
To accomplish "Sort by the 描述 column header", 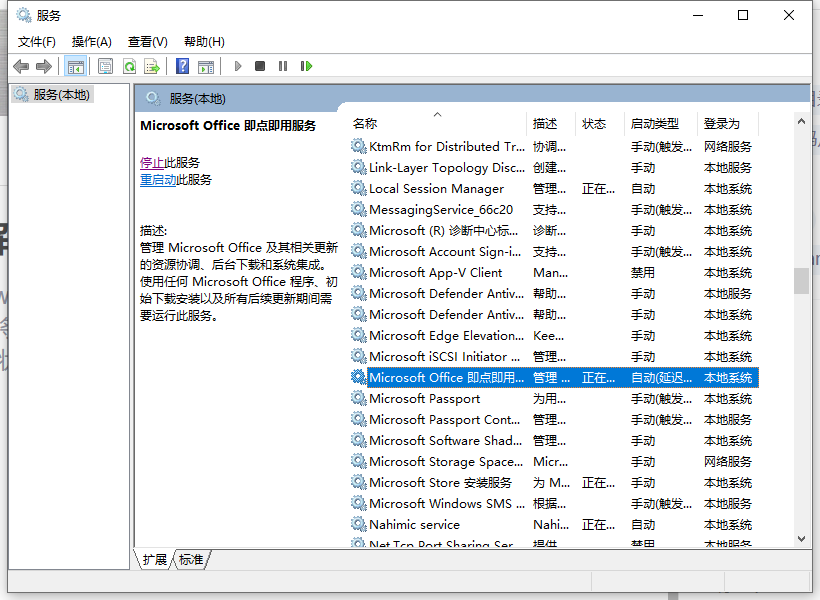I will pos(551,123).
